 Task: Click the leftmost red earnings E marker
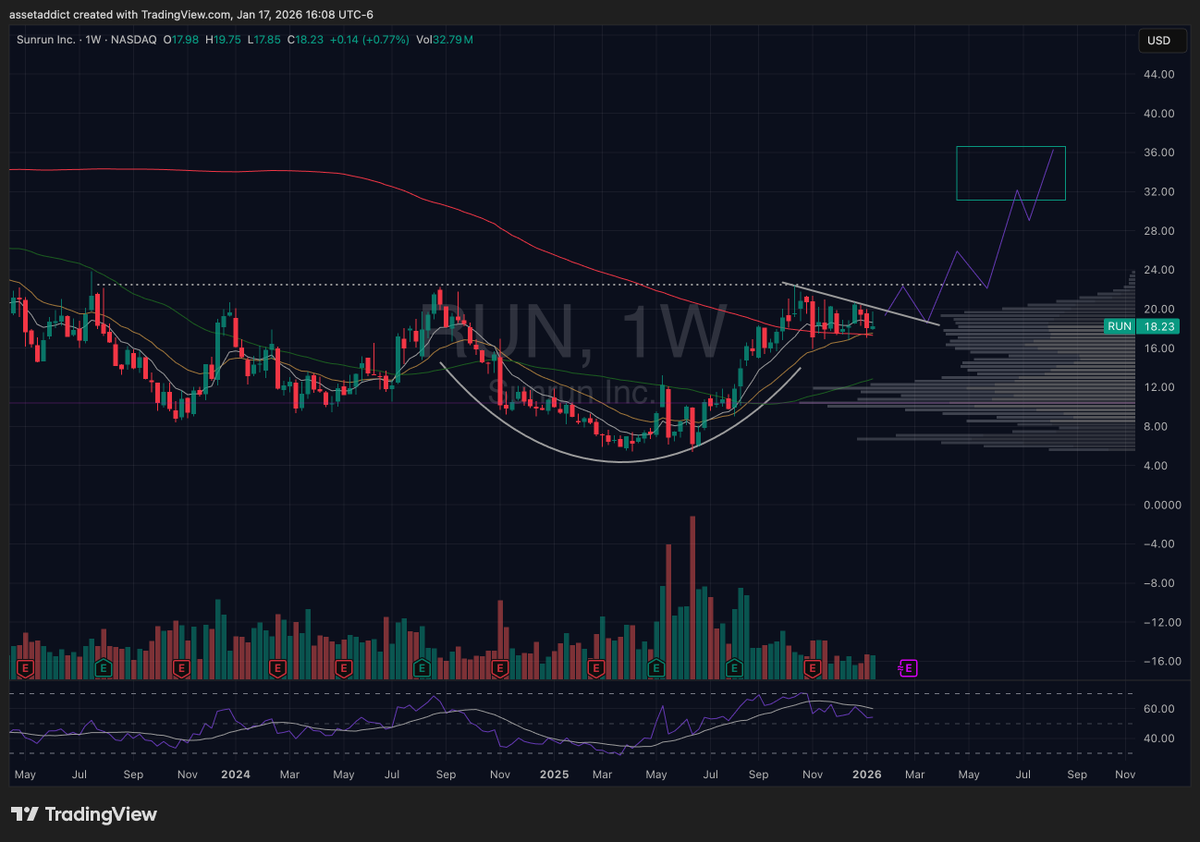[x=26, y=668]
